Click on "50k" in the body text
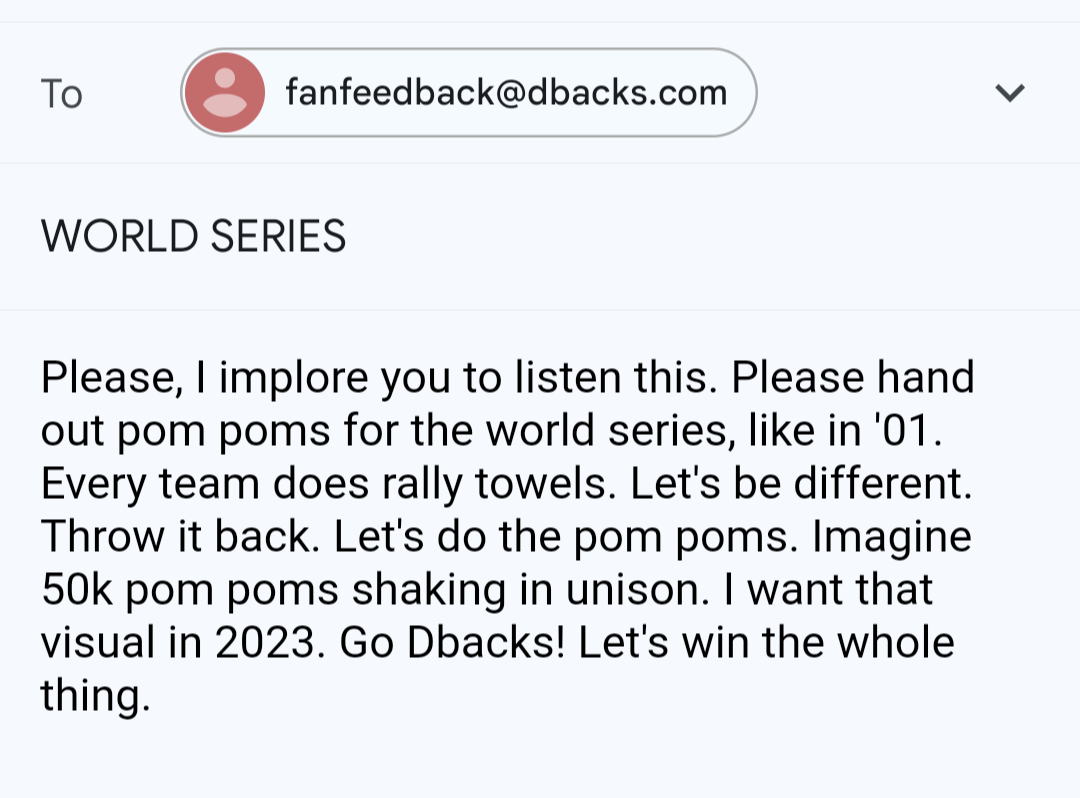Viewport: 1080px width, 798px height. point(76,590)
